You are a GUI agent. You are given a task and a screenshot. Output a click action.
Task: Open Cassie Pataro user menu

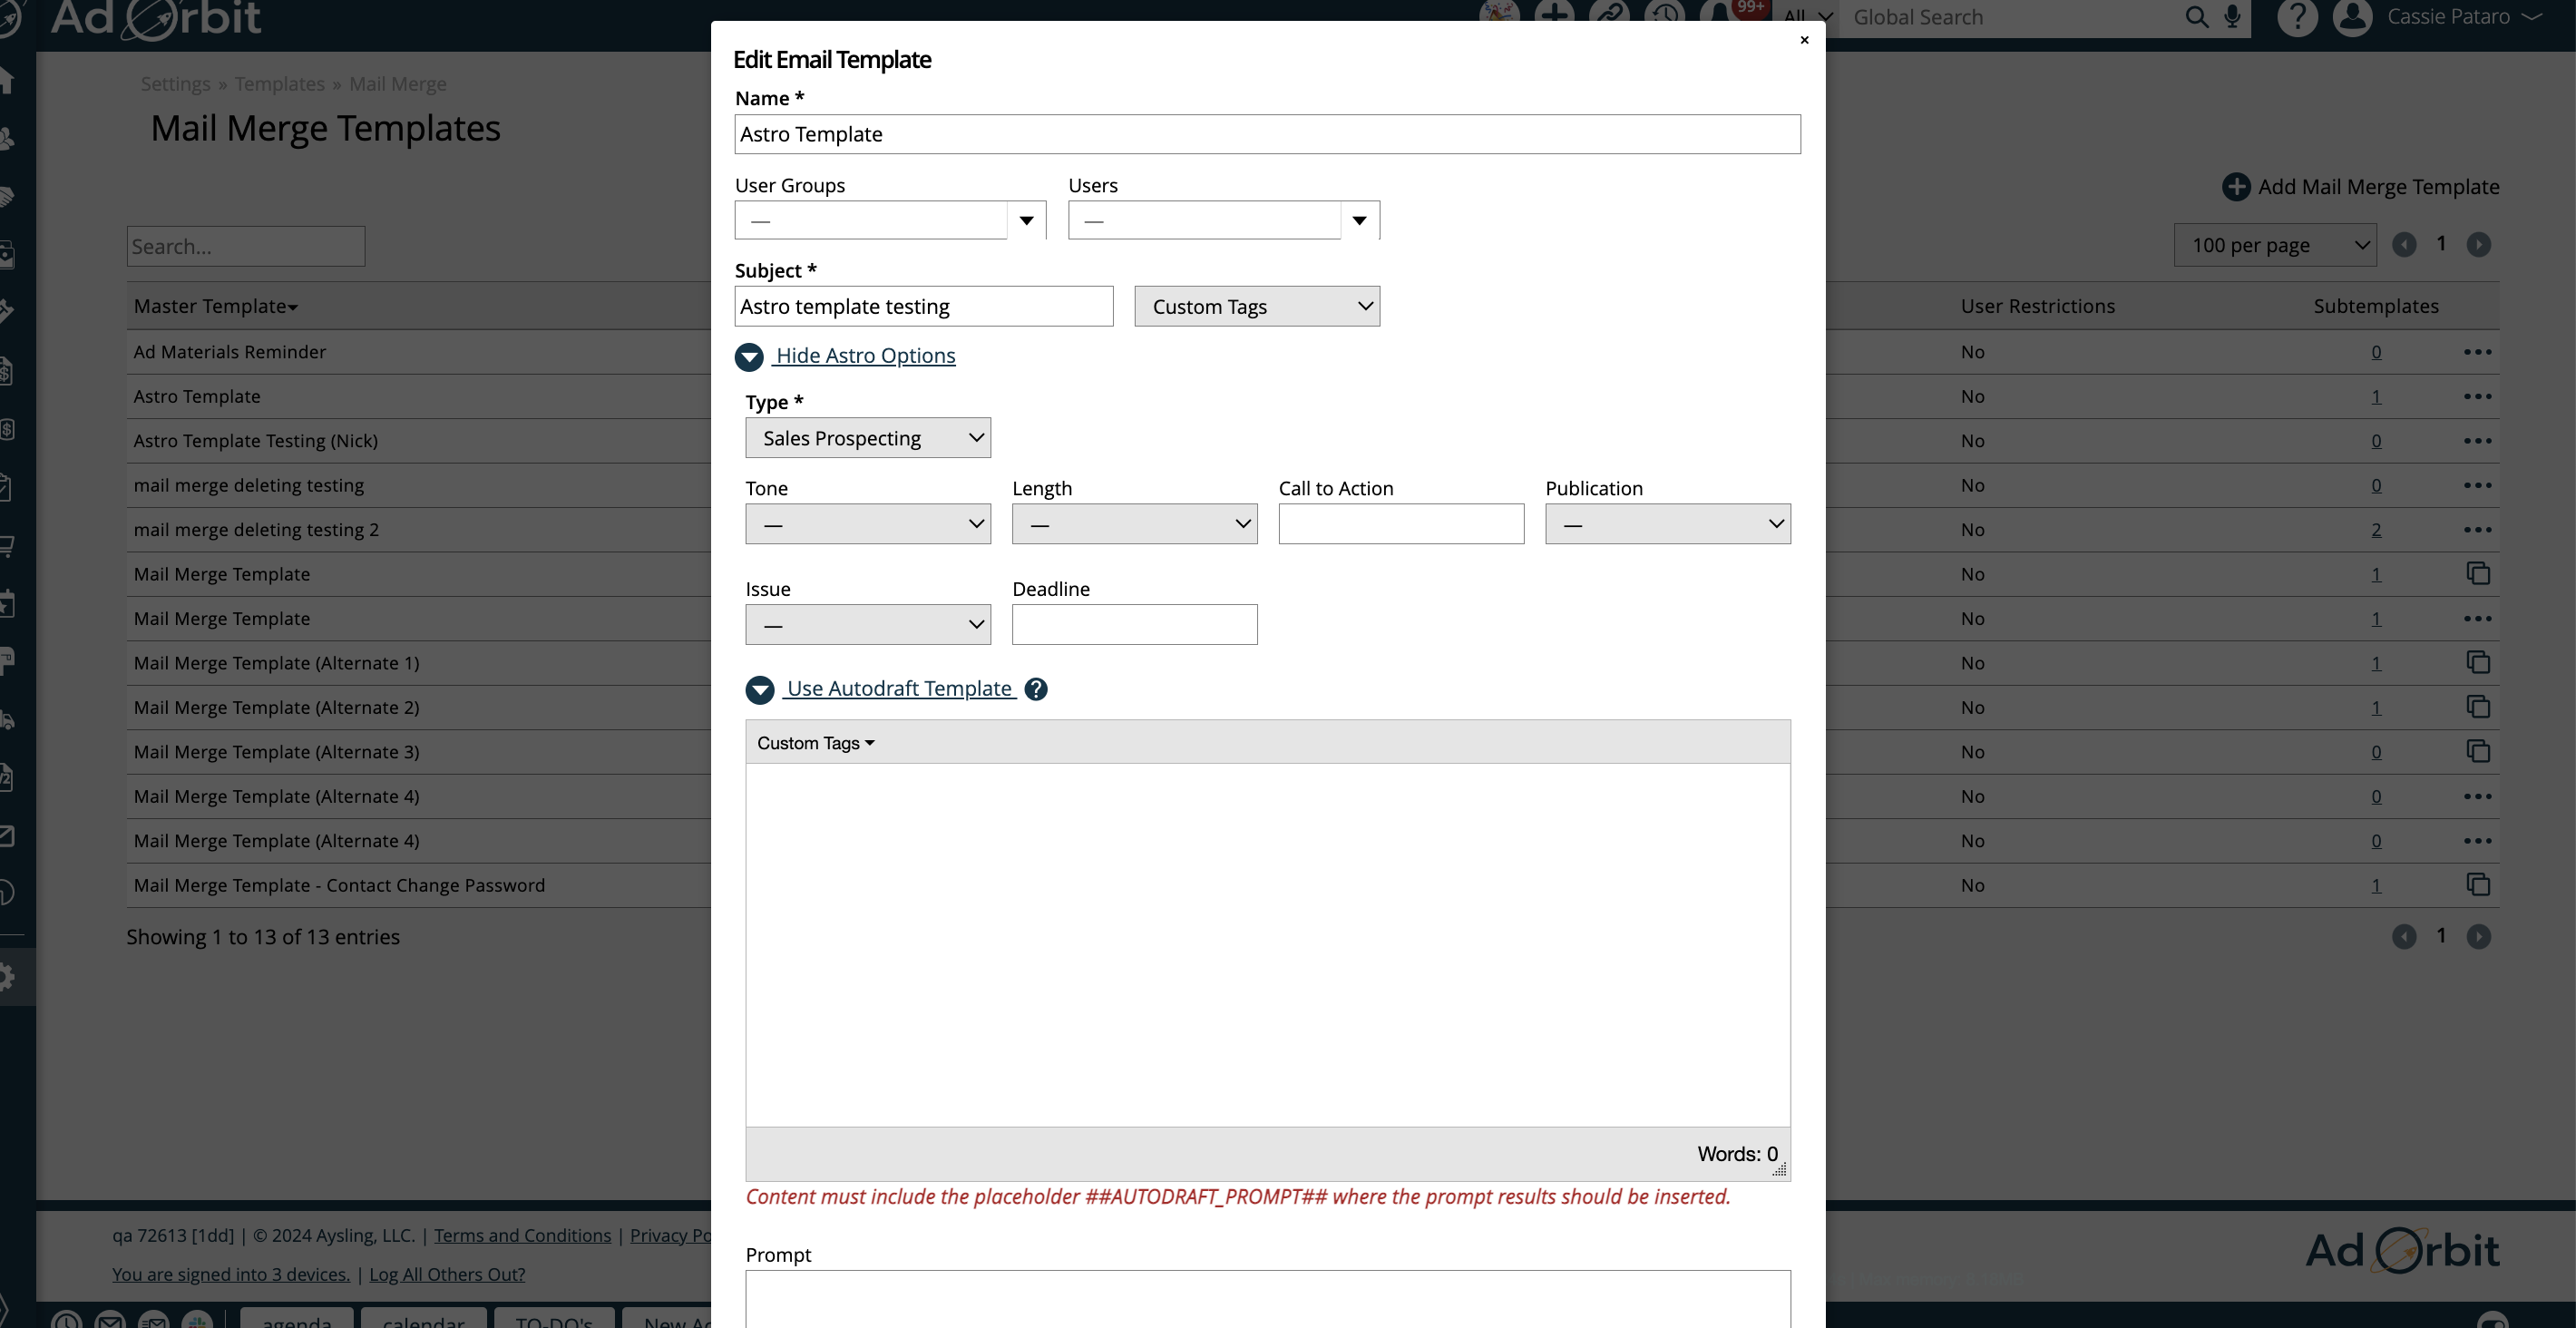click(2448, 17)
